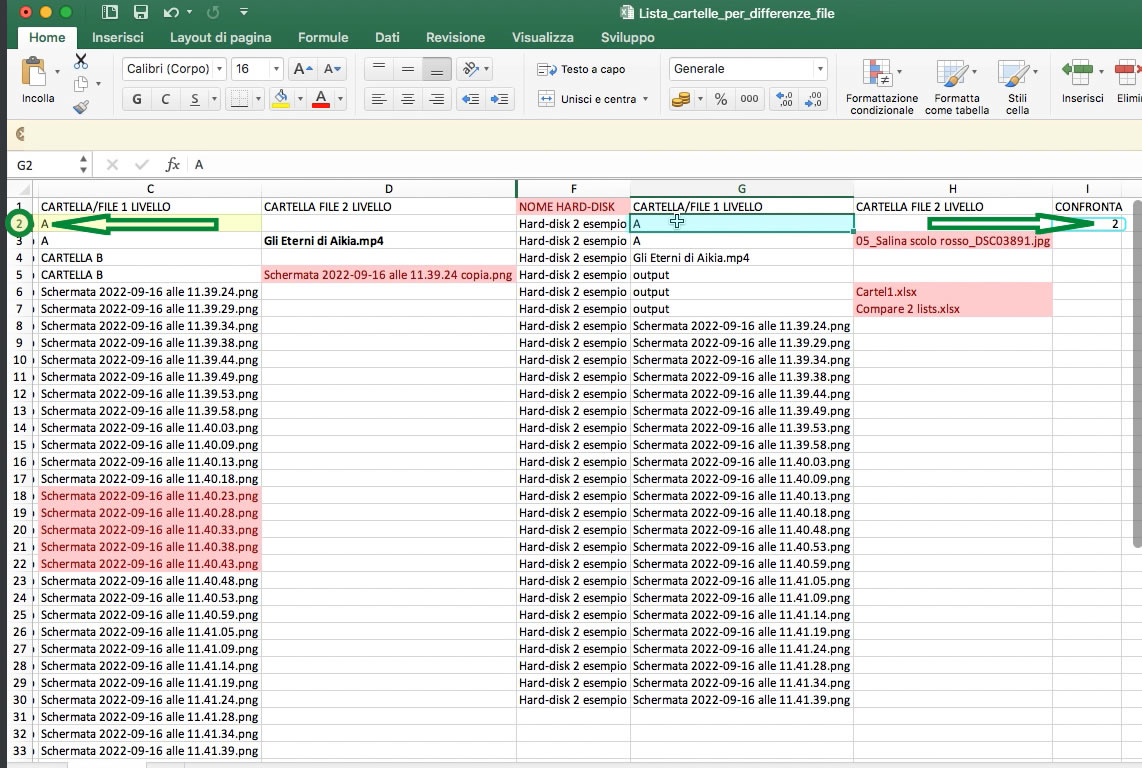Viewport: 1142px width, 768px height.
Task: Toggle underline with the S button
Action: point(194,99)
